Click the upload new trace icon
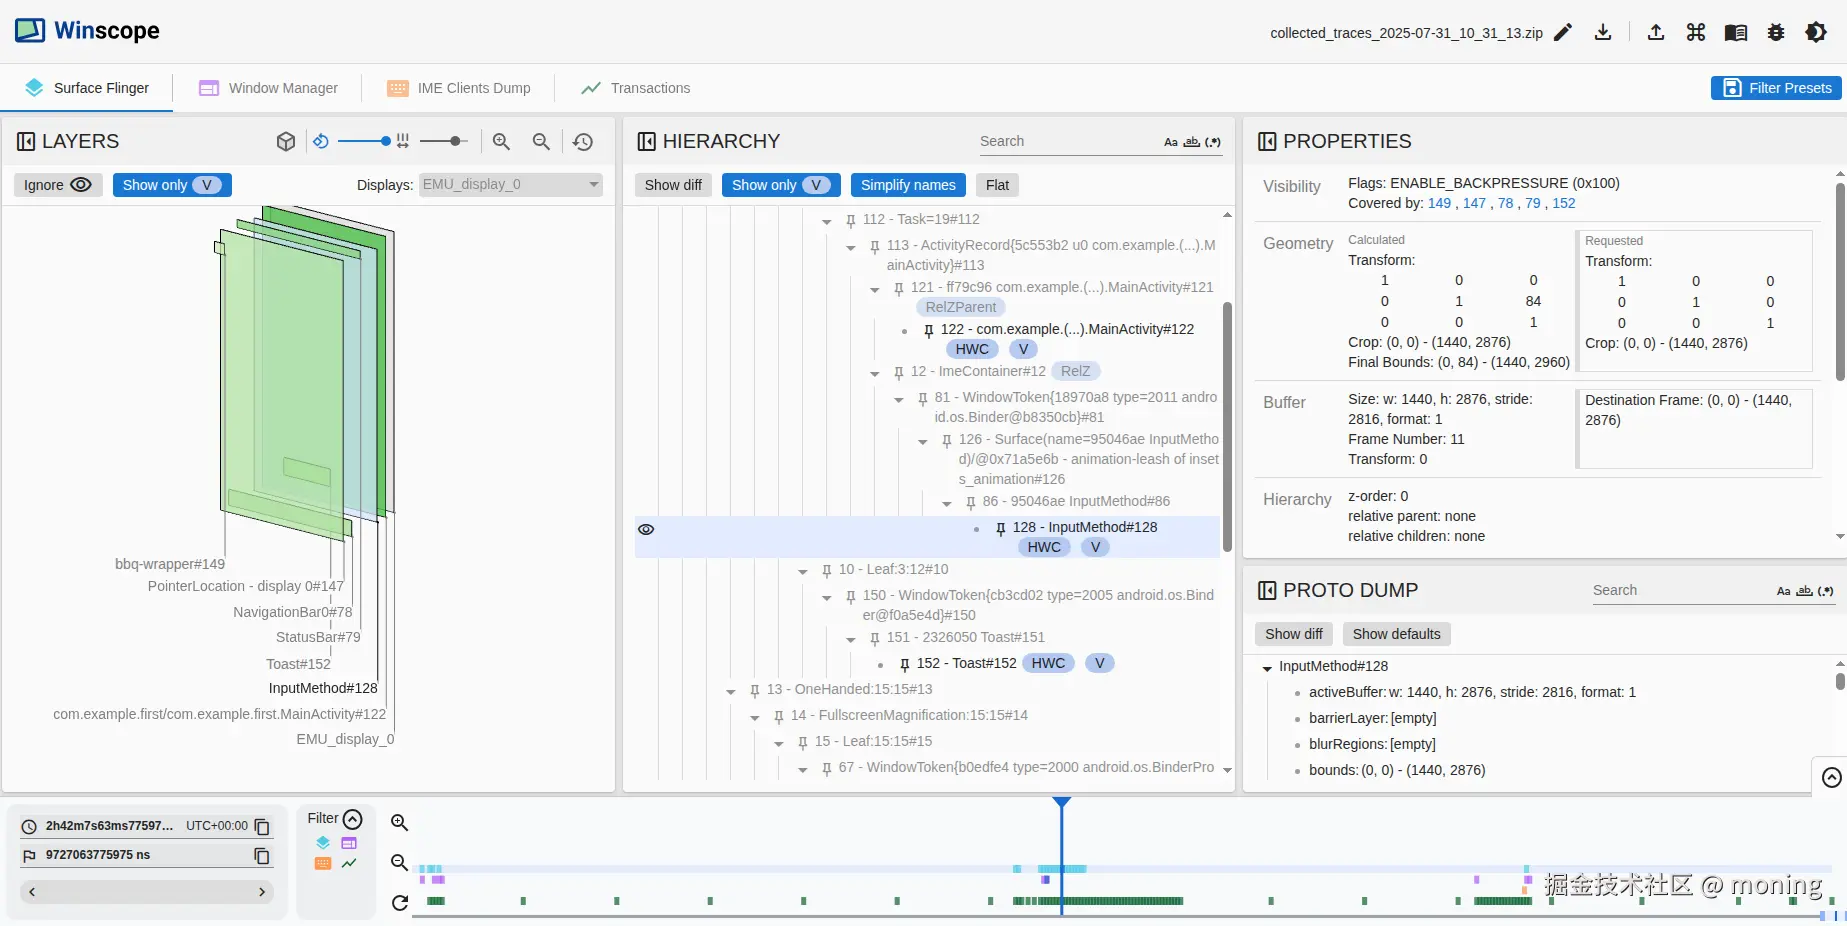 pyautogui.click(x=1656, y=32)
